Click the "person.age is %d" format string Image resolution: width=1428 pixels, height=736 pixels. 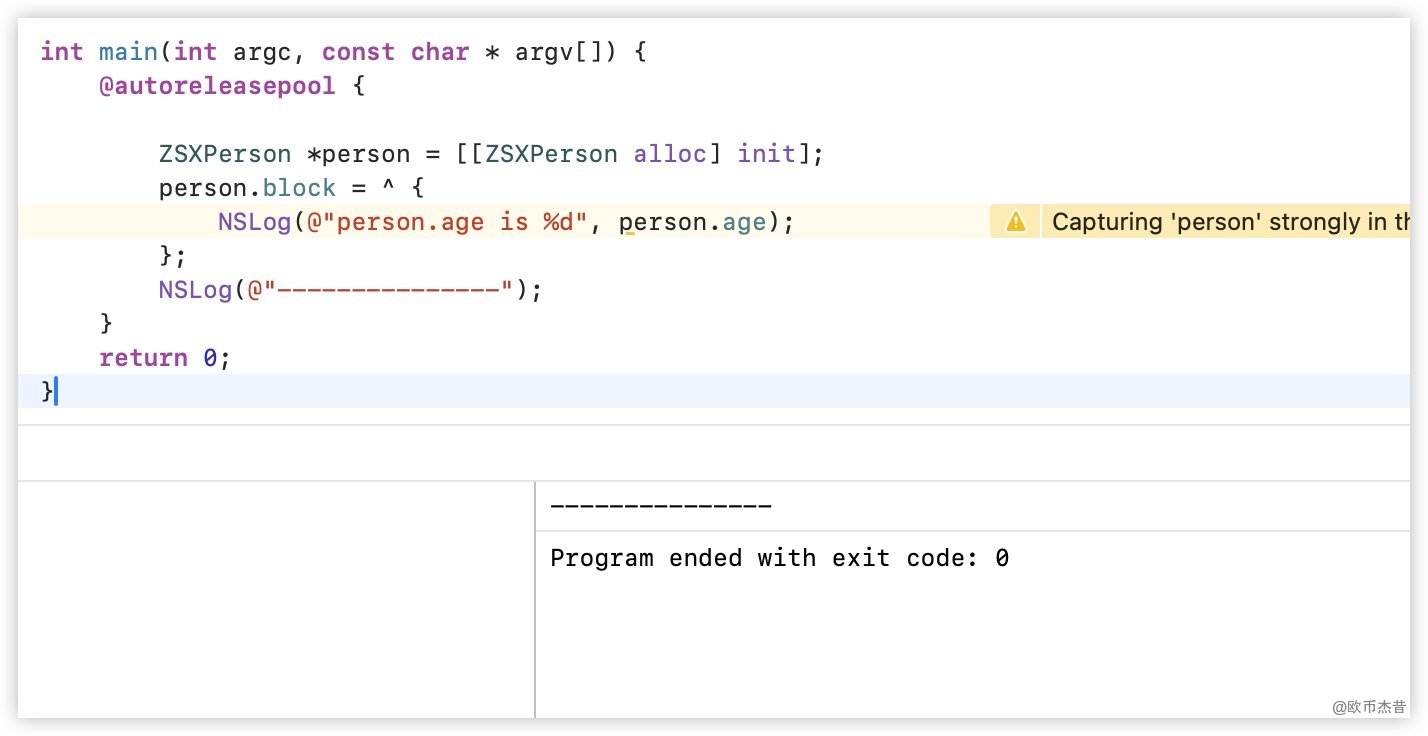(x=446, y=222)
